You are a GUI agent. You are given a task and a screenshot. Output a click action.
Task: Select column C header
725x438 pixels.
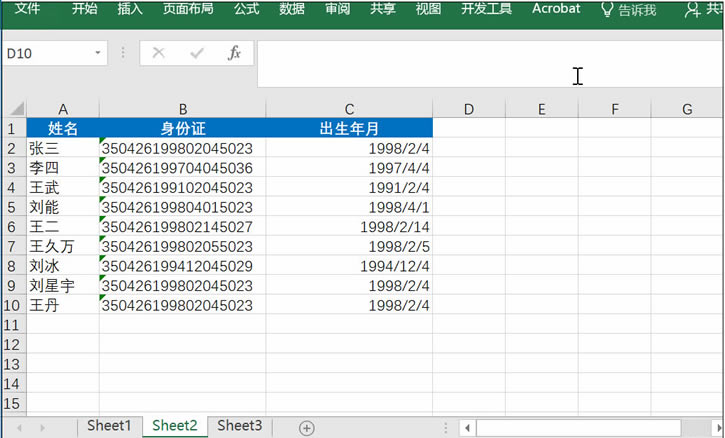(x=349, y=109)
